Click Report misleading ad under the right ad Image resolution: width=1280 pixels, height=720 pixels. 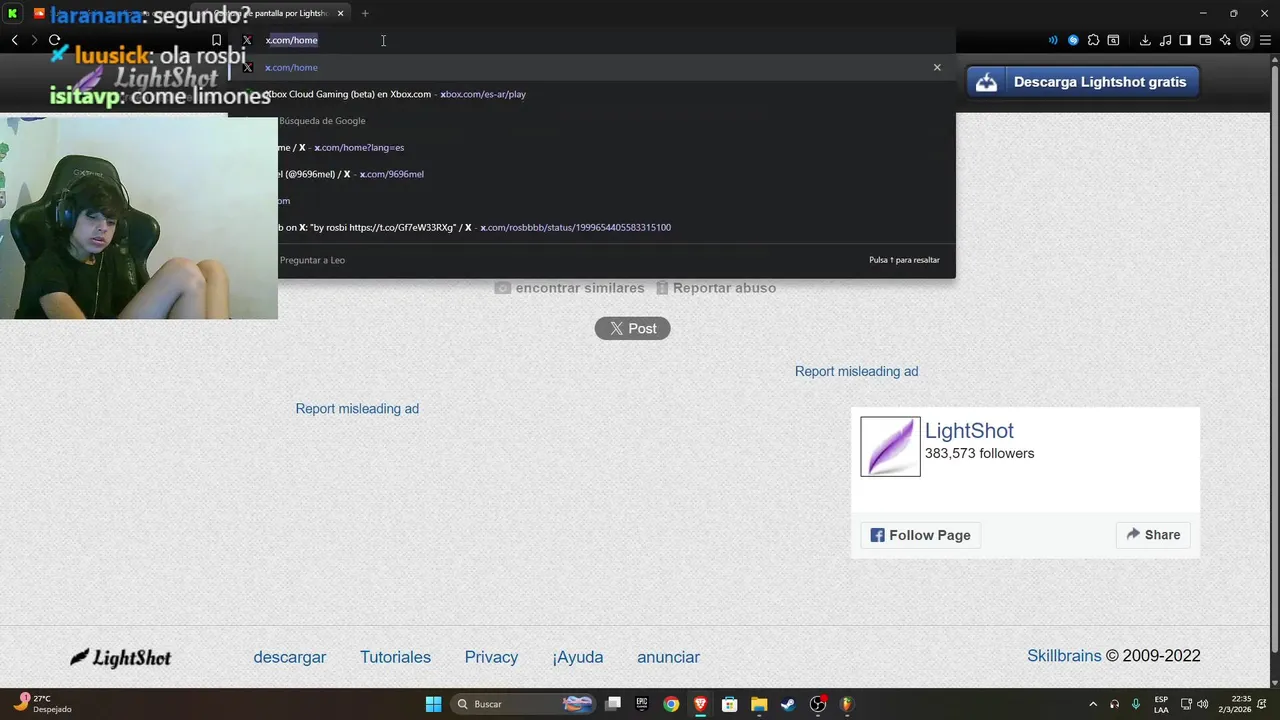pyautogui.click(x=856, y=371)
